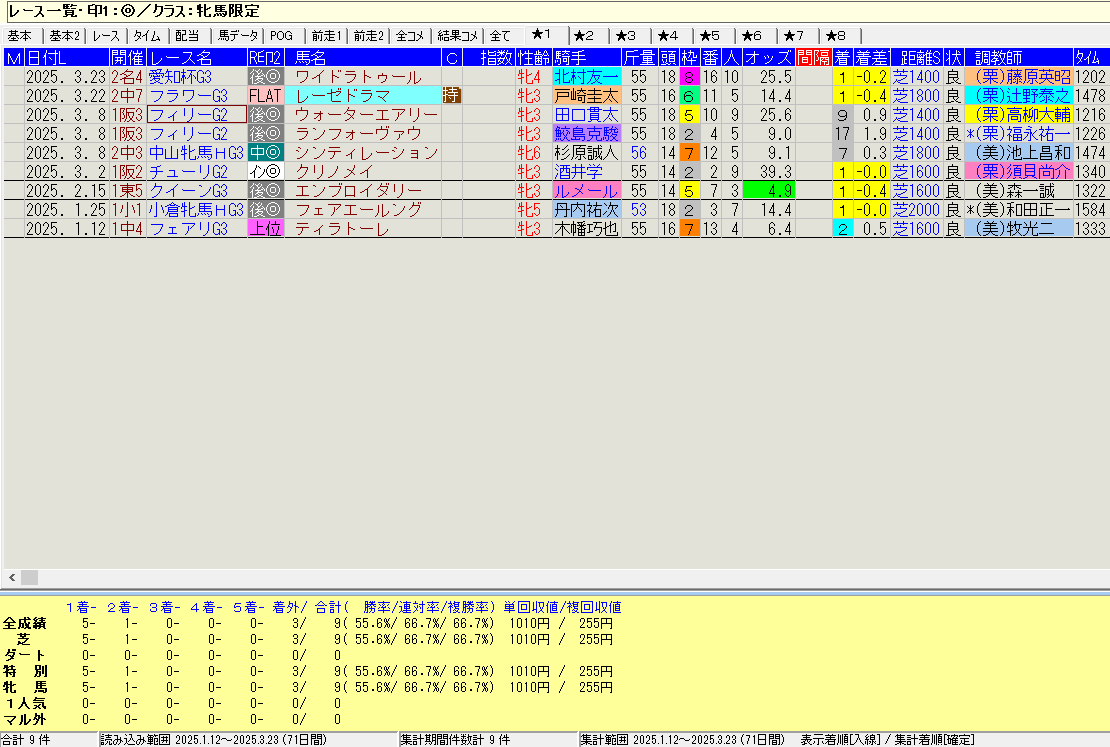The height and width of the screenshot is (747, 1110).
Task: Switch to the 配当 tab
Action: click(188, 36)
